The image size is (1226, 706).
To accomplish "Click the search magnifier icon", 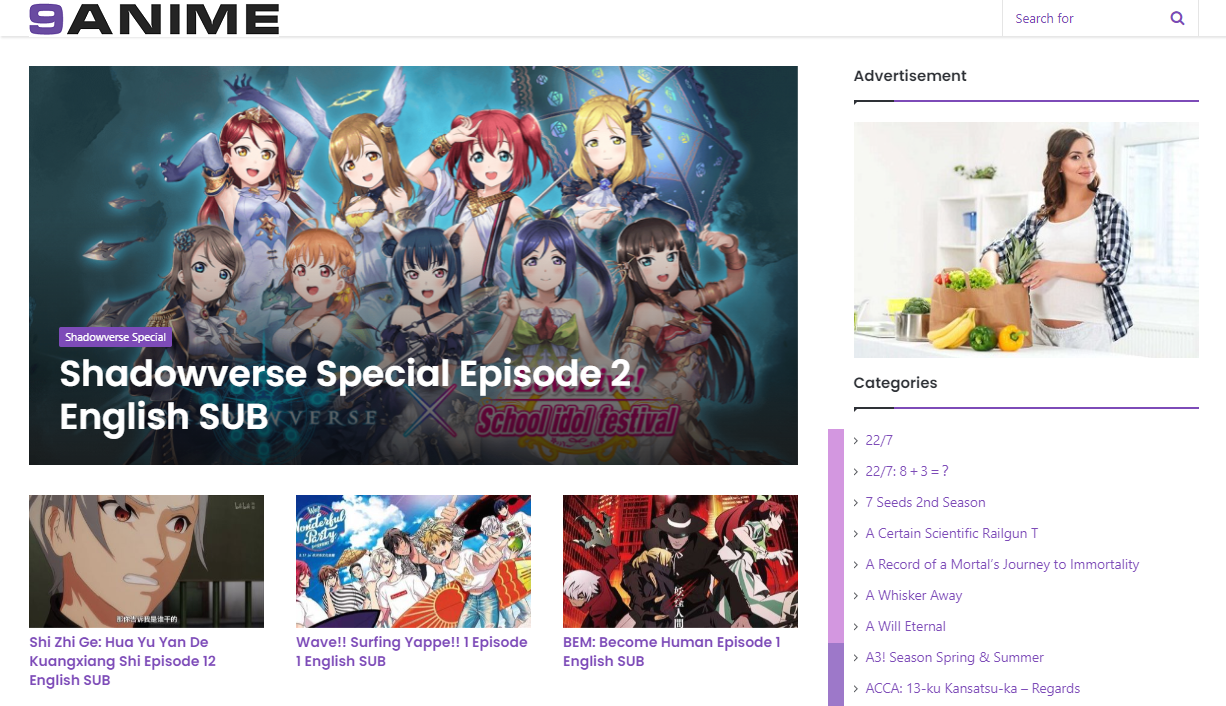I will 1177,18.
